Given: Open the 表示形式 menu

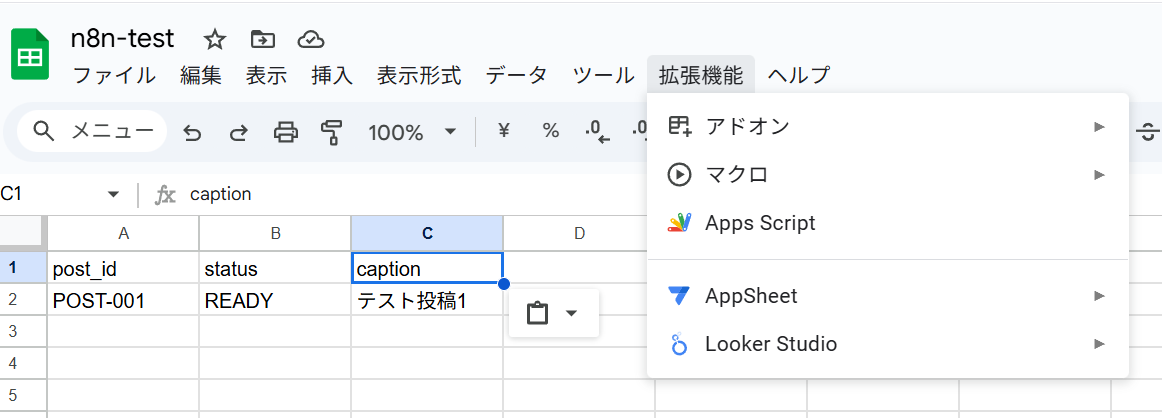Looking at the screenshot, I should (x=419, y=75).
